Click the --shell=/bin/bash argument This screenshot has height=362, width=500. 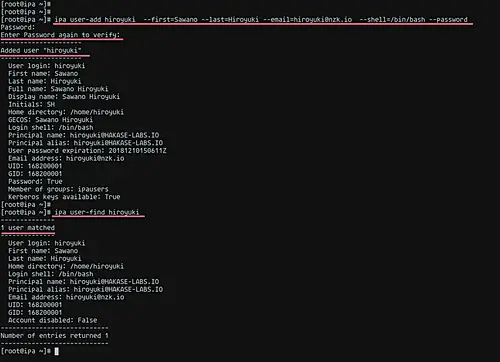click(x=392, y=19)
